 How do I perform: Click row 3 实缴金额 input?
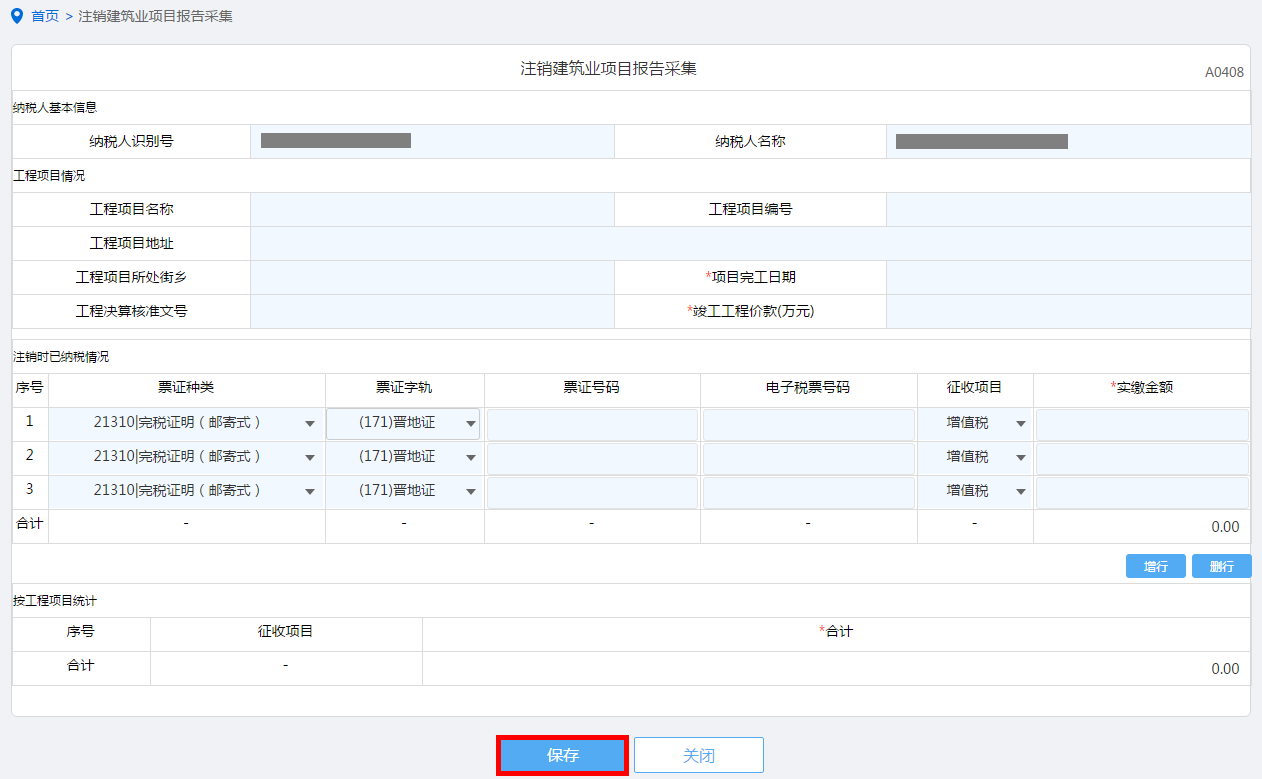point(1142,493)
